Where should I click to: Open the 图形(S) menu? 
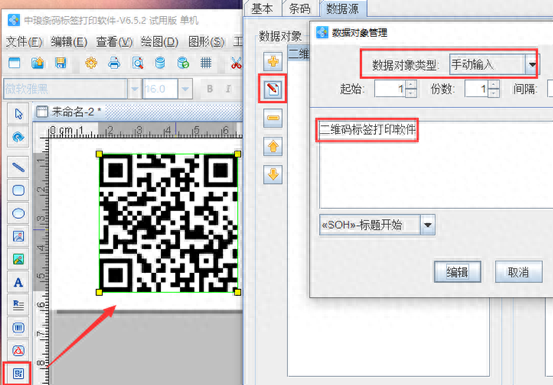point(206,42)
